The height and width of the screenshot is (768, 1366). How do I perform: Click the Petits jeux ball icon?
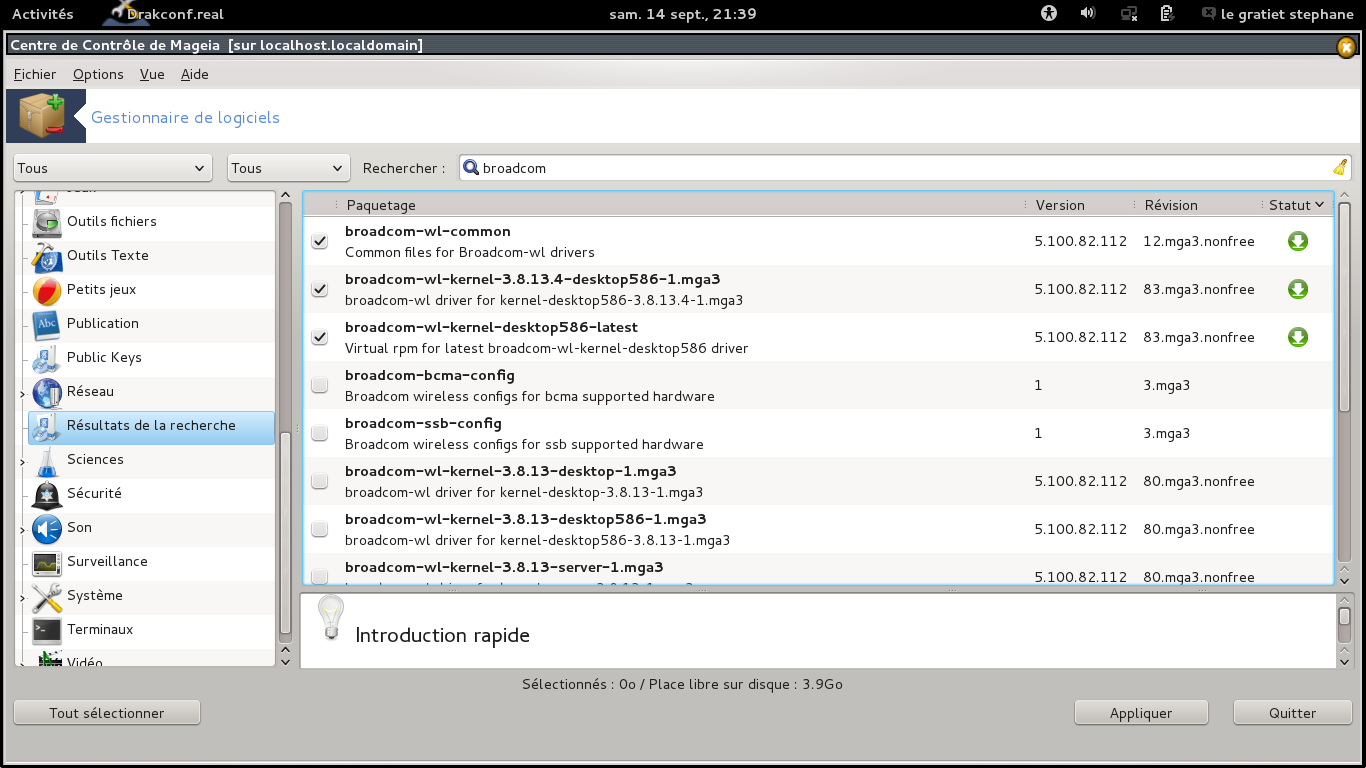pos(47,290)
